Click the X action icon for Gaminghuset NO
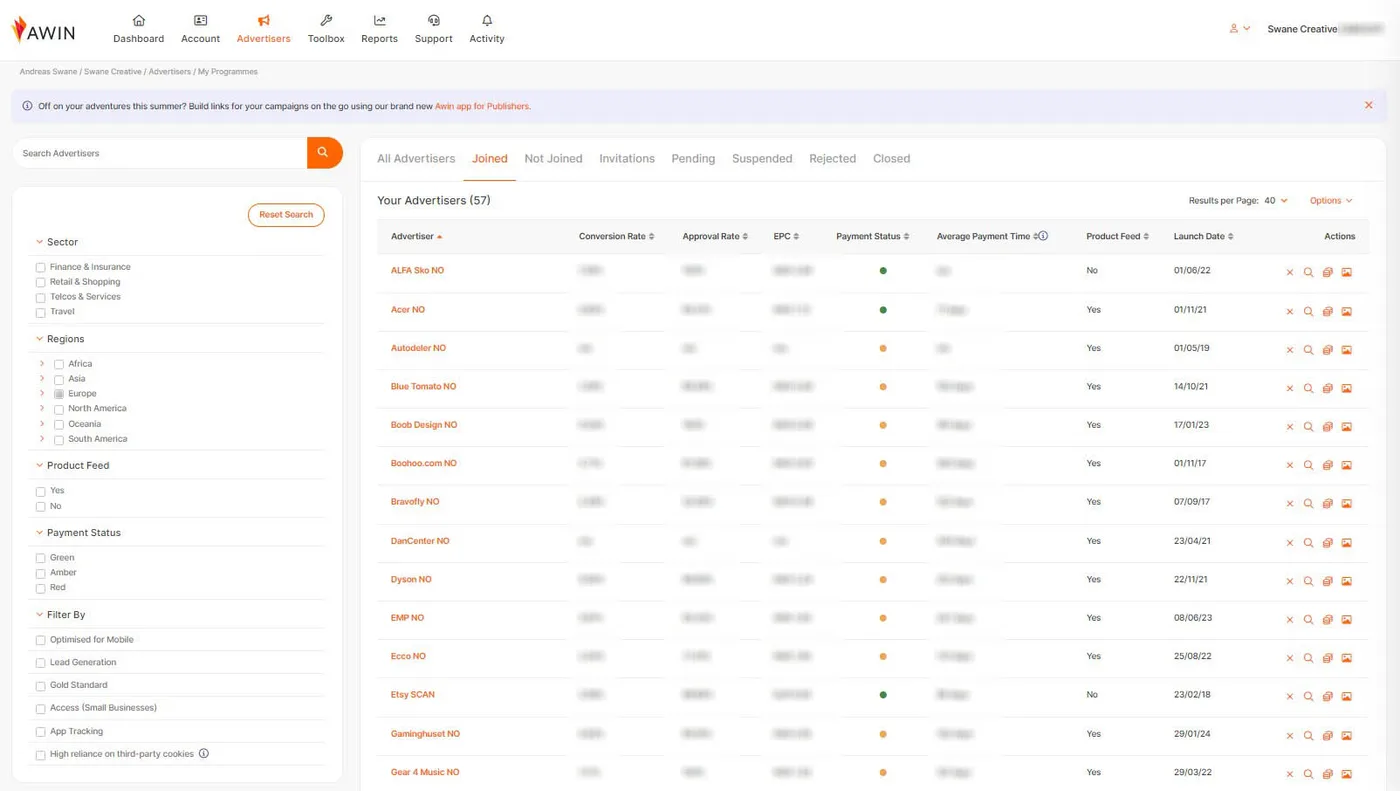The width and height of the screenshot is (1400, 791). tap(1290, 736)
